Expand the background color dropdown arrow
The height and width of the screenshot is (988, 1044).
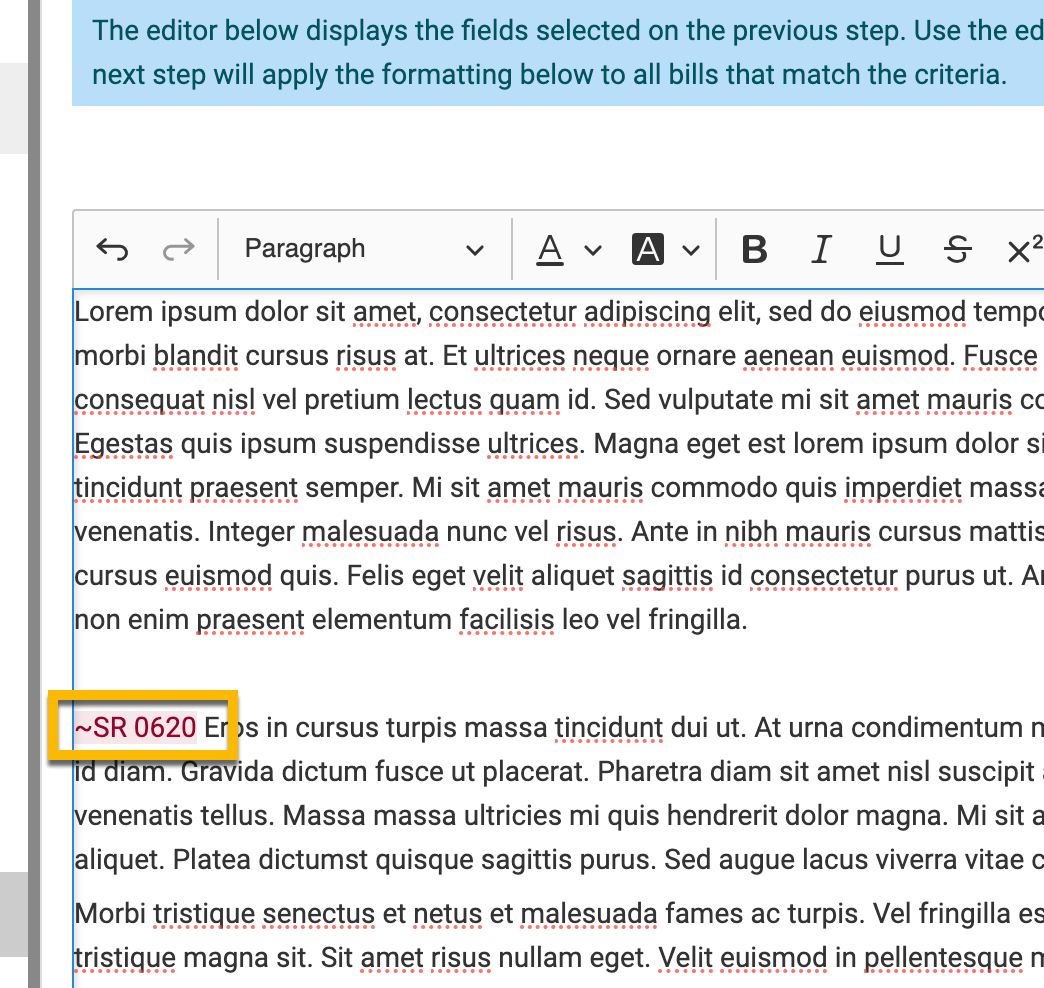691,250
